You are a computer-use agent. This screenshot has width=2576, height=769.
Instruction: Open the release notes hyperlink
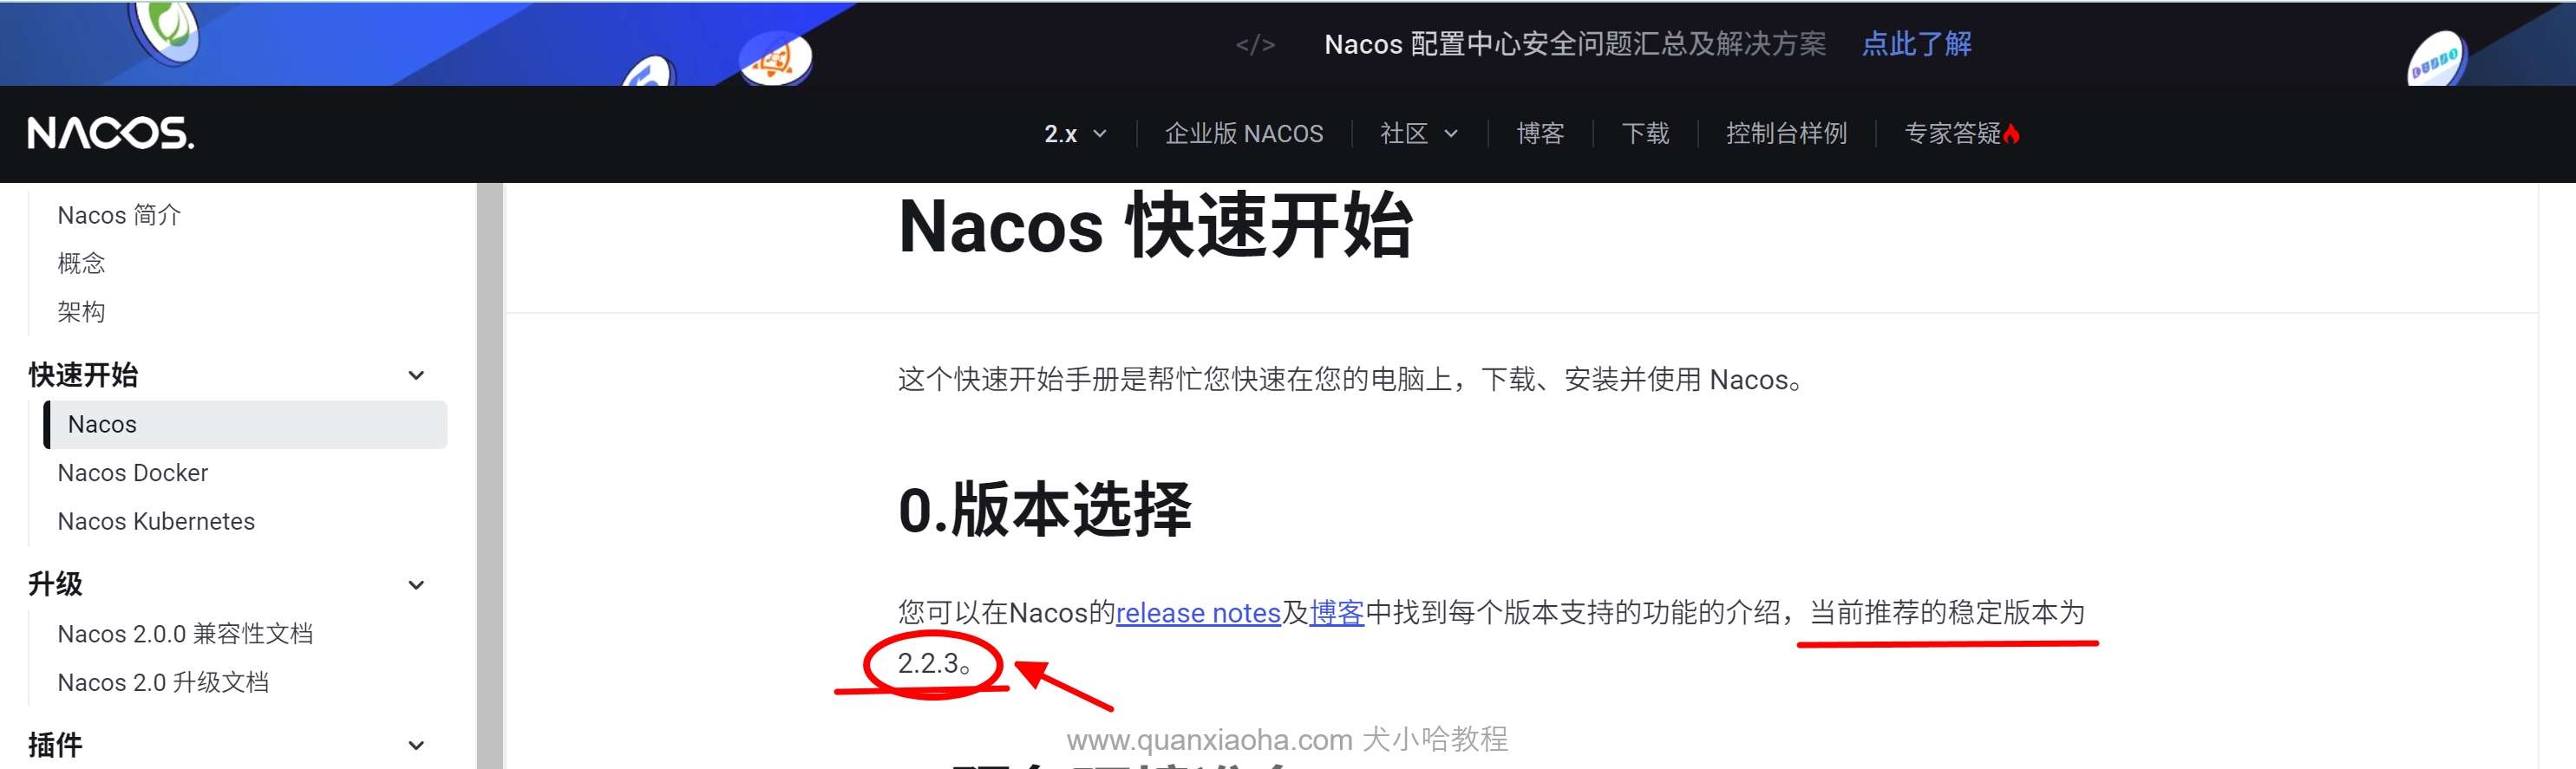1197,613
